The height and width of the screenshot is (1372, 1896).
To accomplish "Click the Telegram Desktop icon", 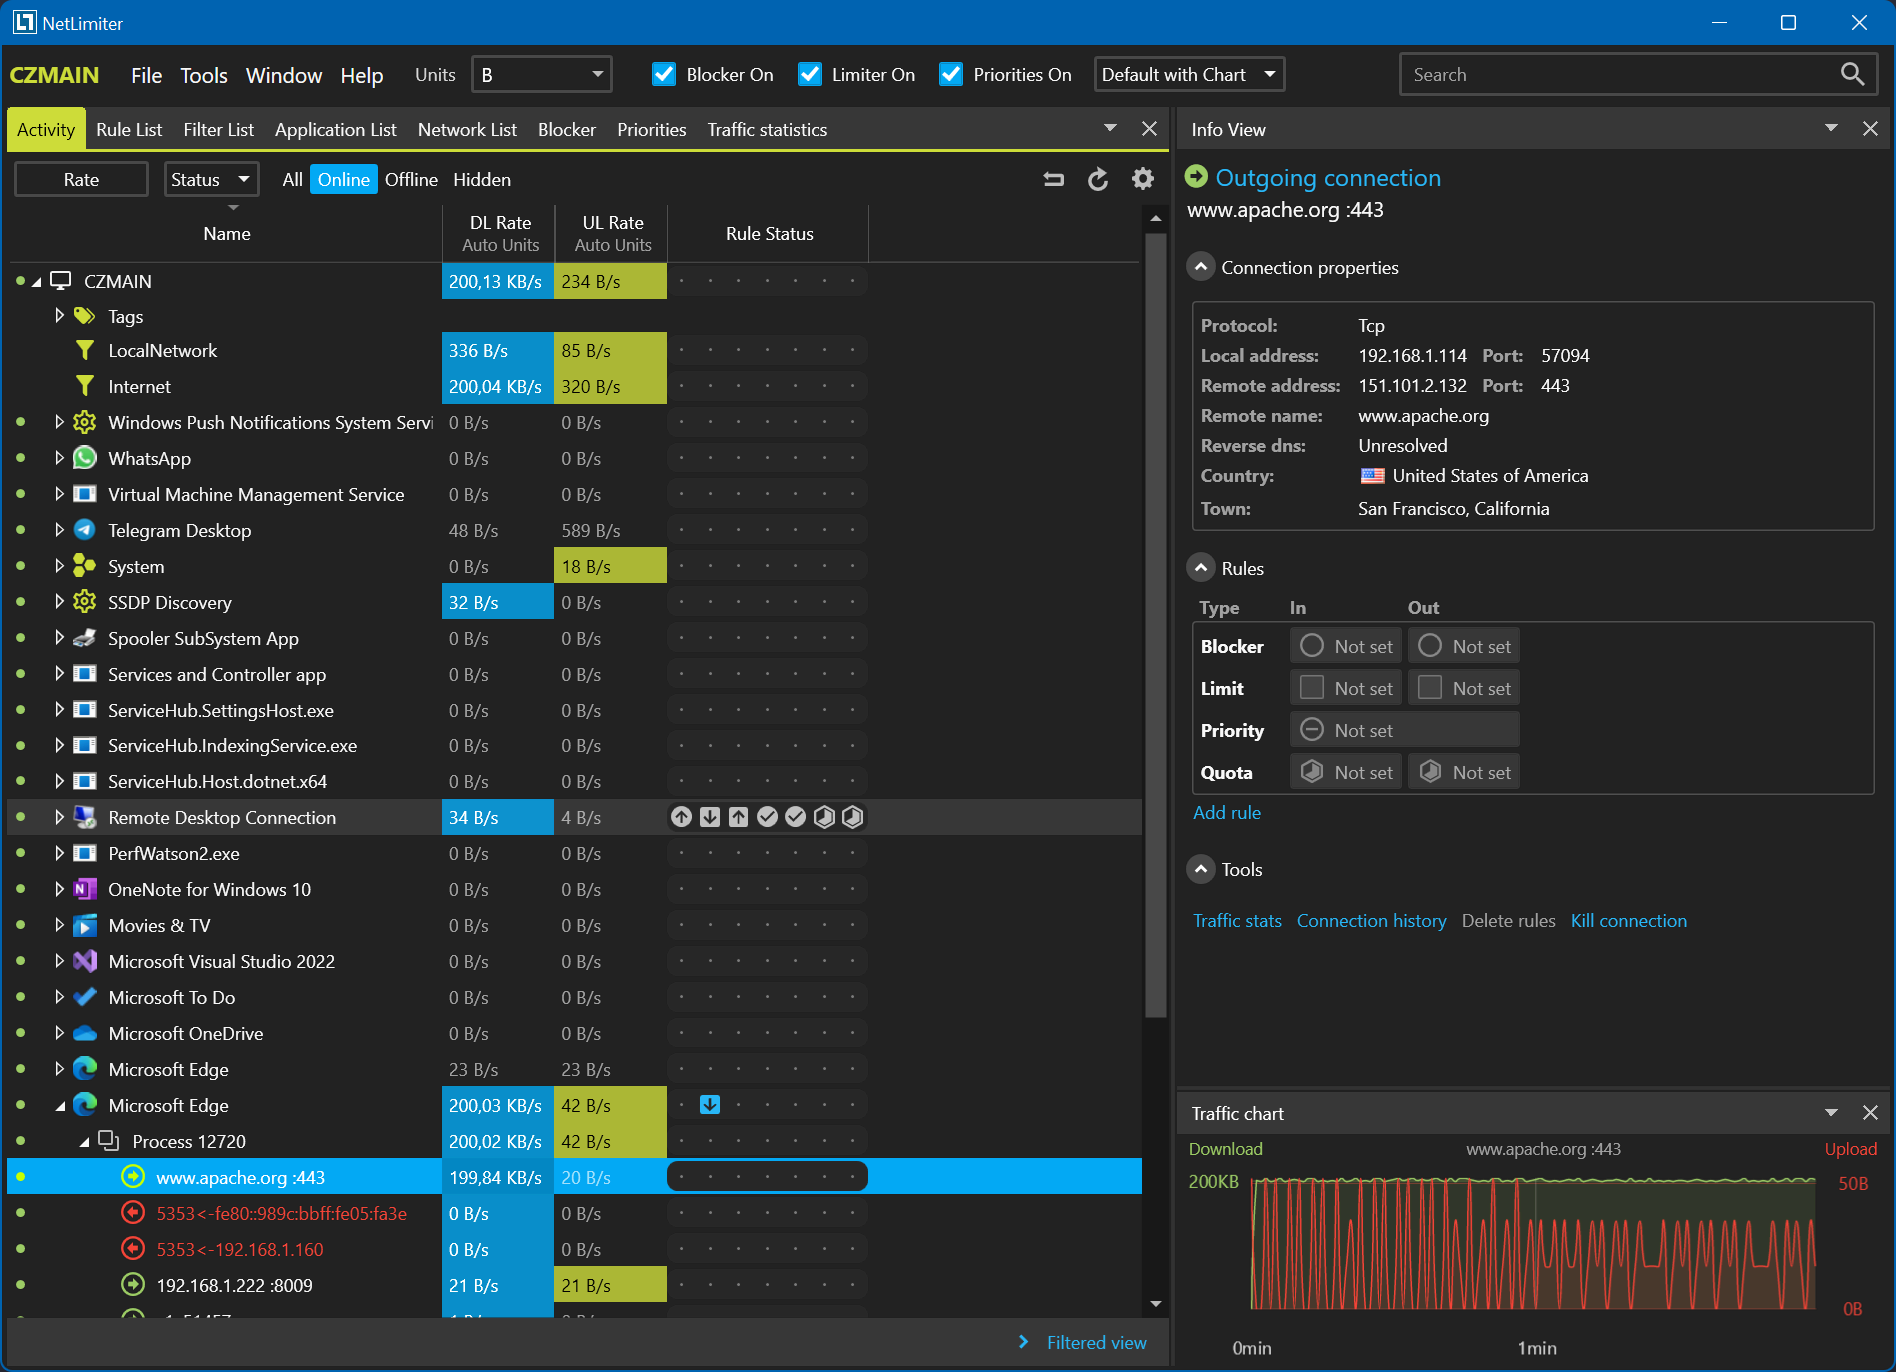I will pos(85,530).
